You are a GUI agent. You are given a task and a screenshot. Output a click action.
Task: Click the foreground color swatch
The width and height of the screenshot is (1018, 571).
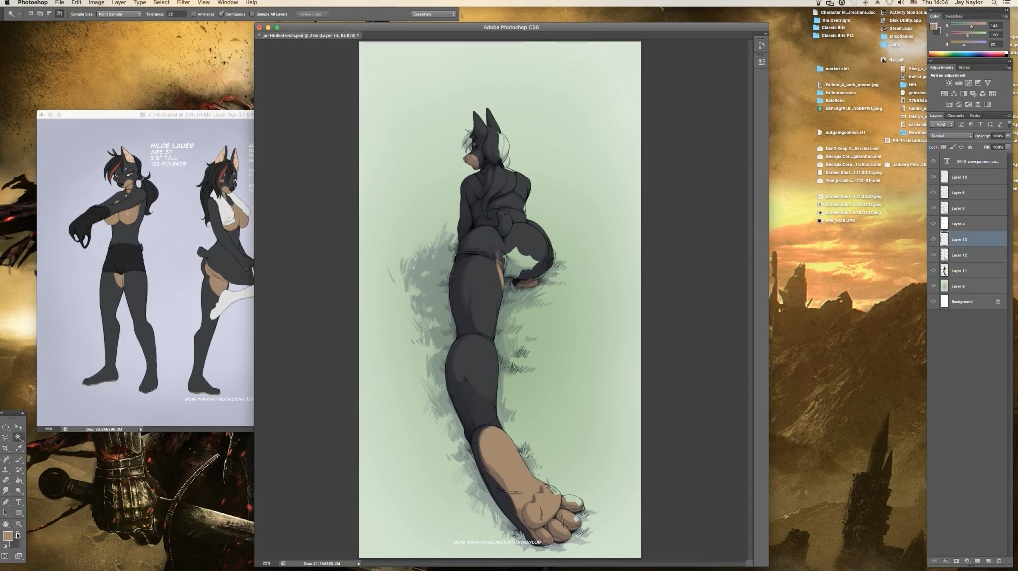click(x=7, y=537)
